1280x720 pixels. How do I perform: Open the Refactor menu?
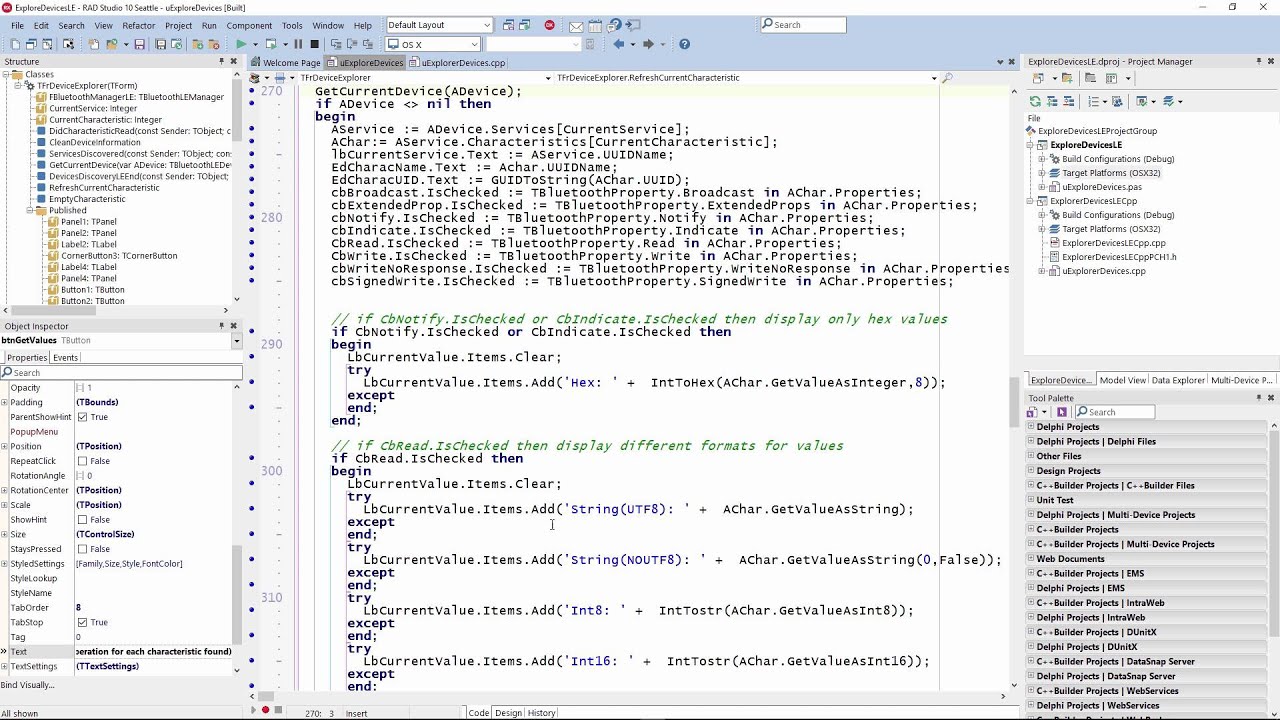138,25
